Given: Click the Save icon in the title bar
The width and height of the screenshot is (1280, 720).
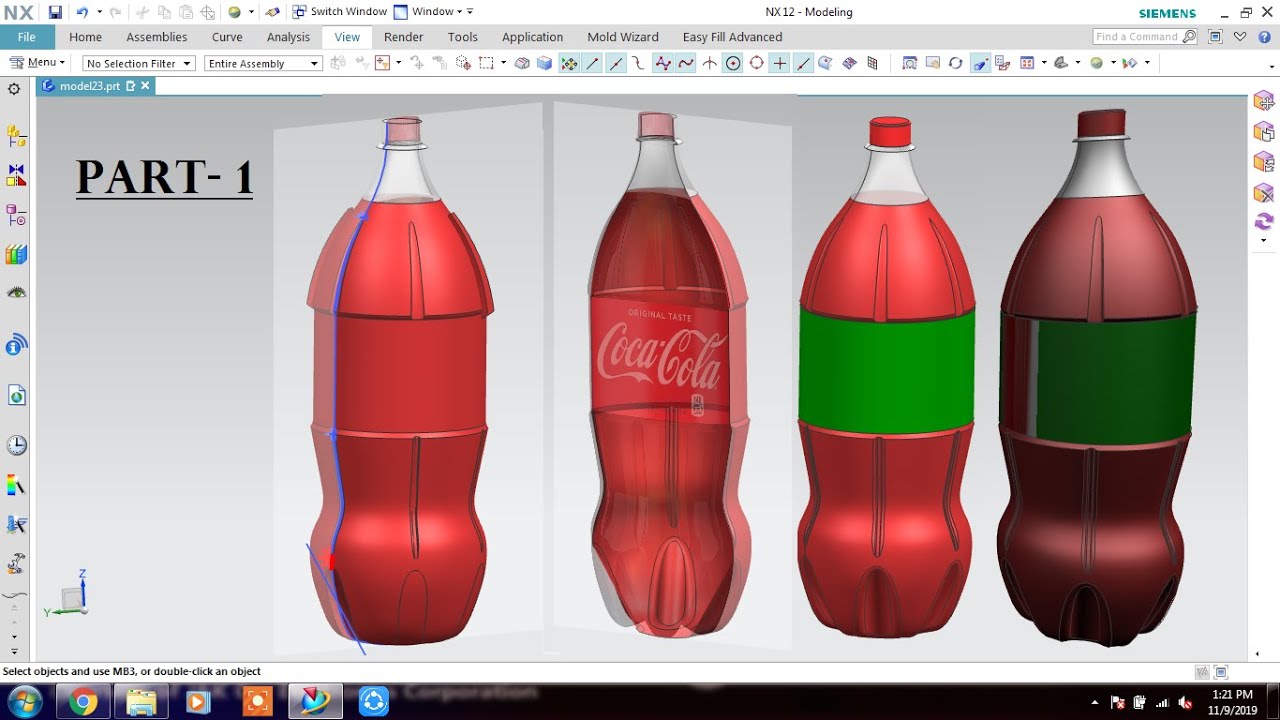Looking at the screenshot, I should (x=55, y=12).
